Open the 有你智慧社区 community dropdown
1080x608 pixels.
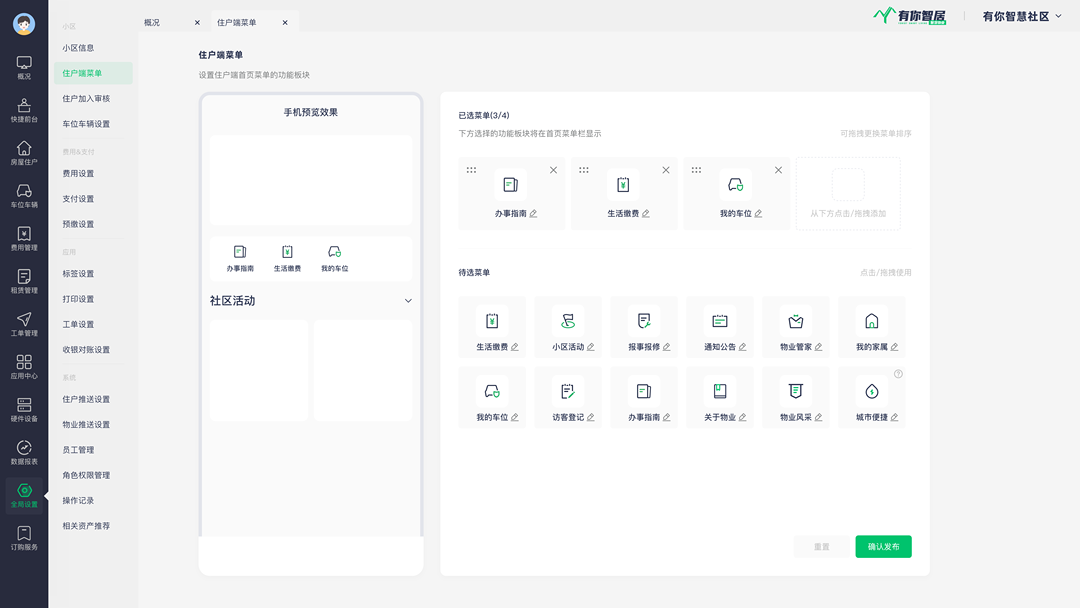pyautogui.click(x=1058, y=16)
